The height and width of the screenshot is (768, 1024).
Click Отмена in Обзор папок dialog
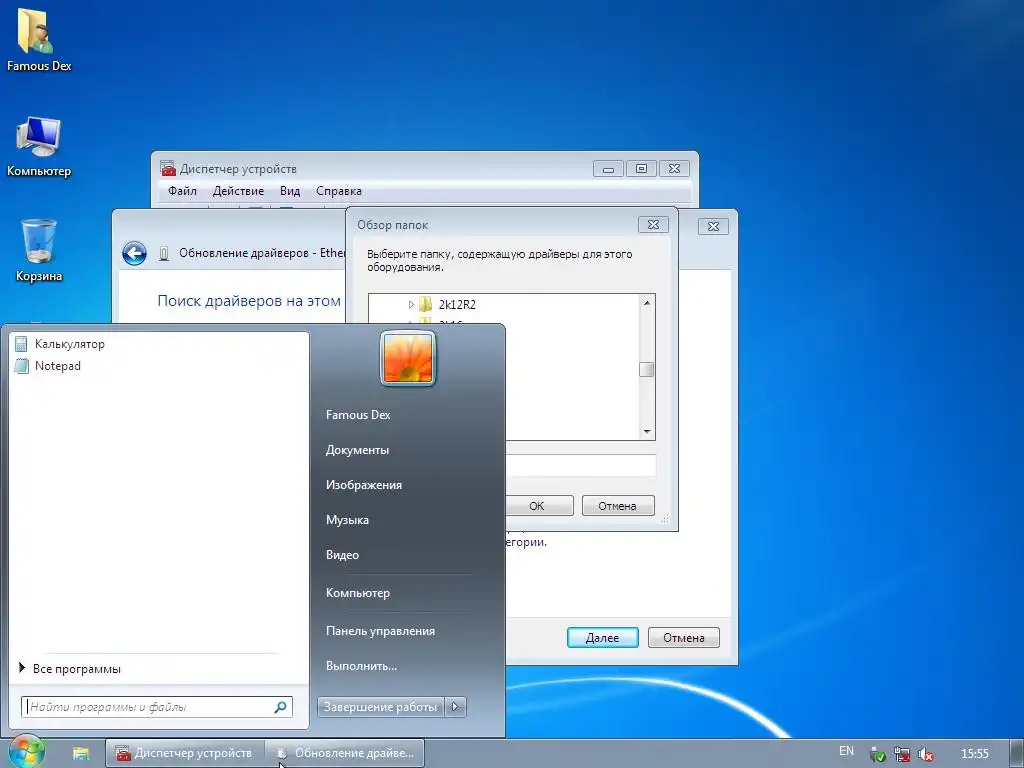point(617,505)
